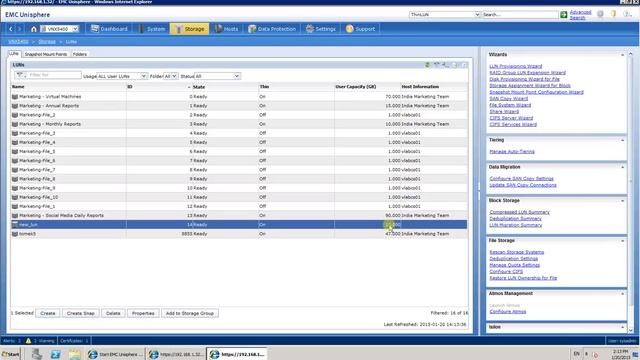Click the top Search input field
This screenshot has height=360, width=640.
(520, 15)
